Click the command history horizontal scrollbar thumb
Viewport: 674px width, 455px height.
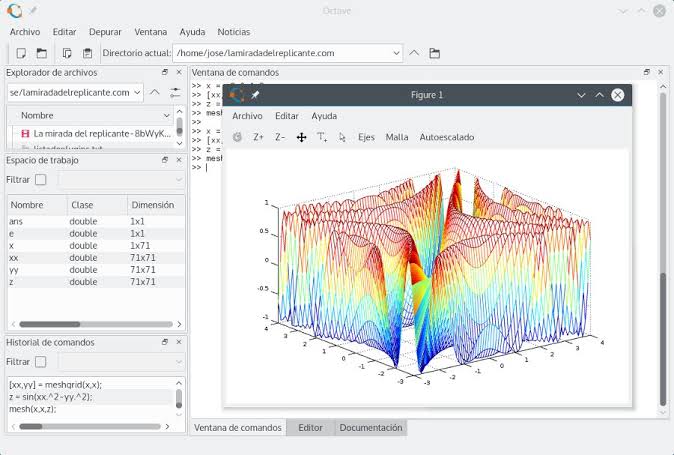(31, 426)
